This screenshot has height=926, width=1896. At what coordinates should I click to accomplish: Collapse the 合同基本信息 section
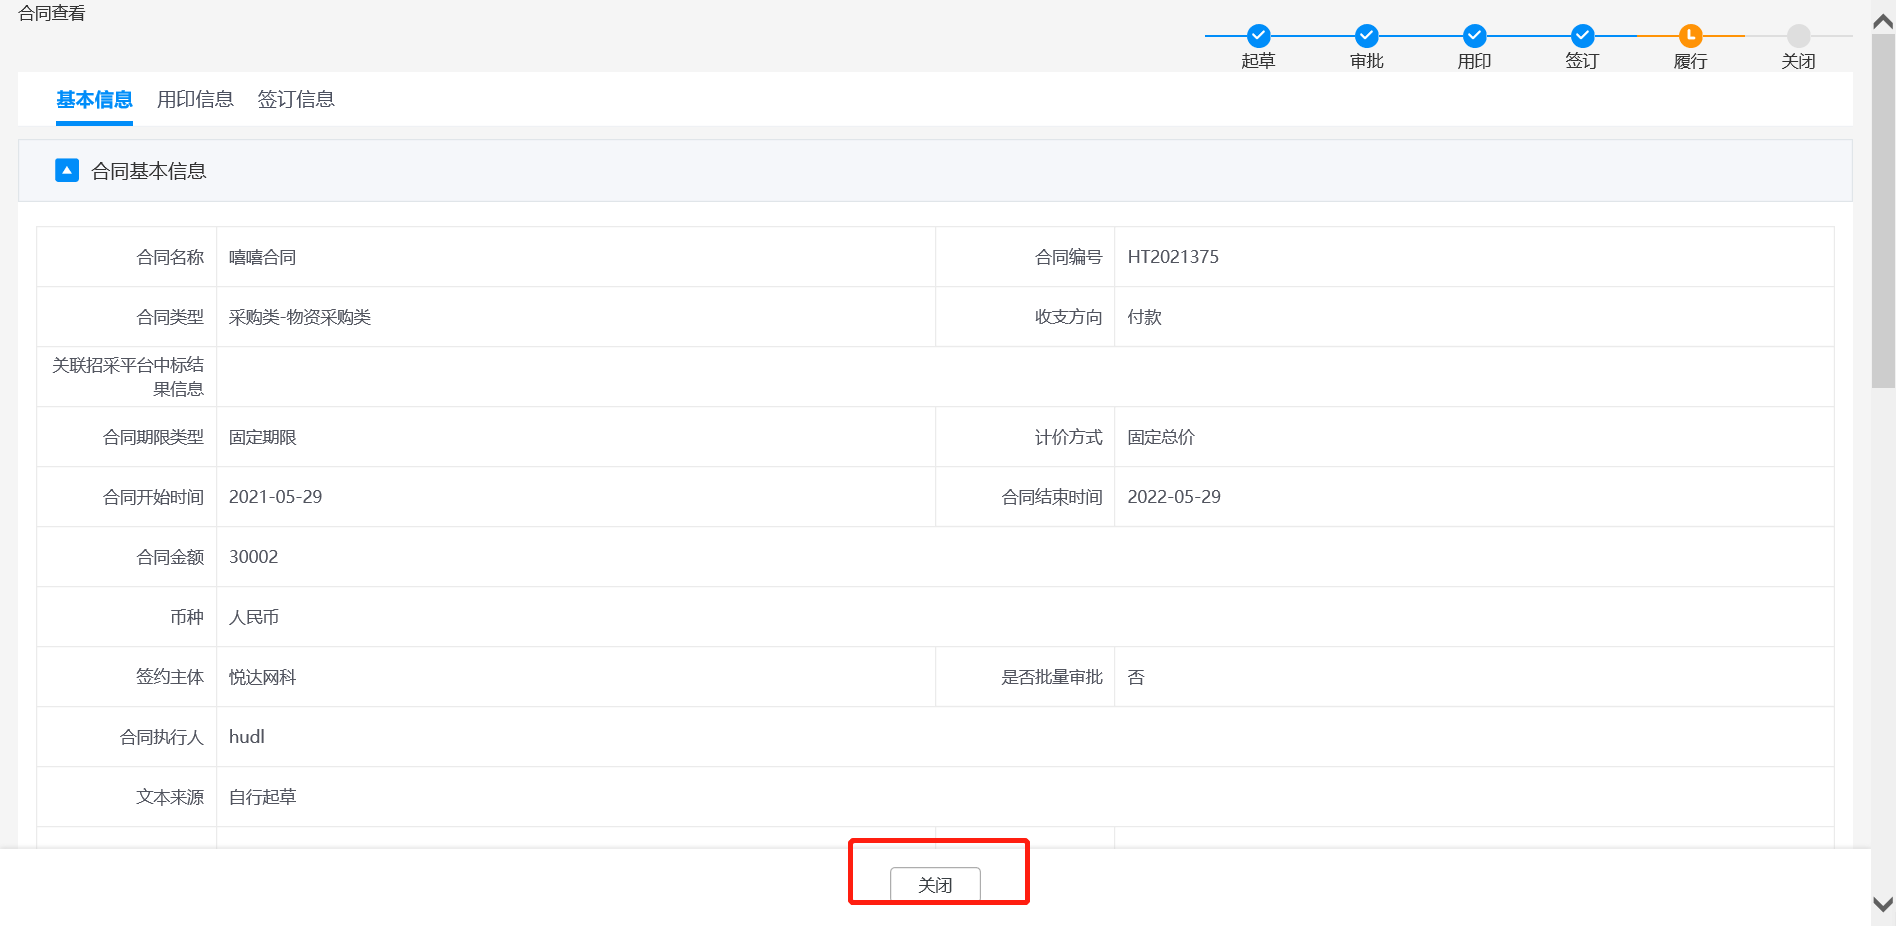67,170
